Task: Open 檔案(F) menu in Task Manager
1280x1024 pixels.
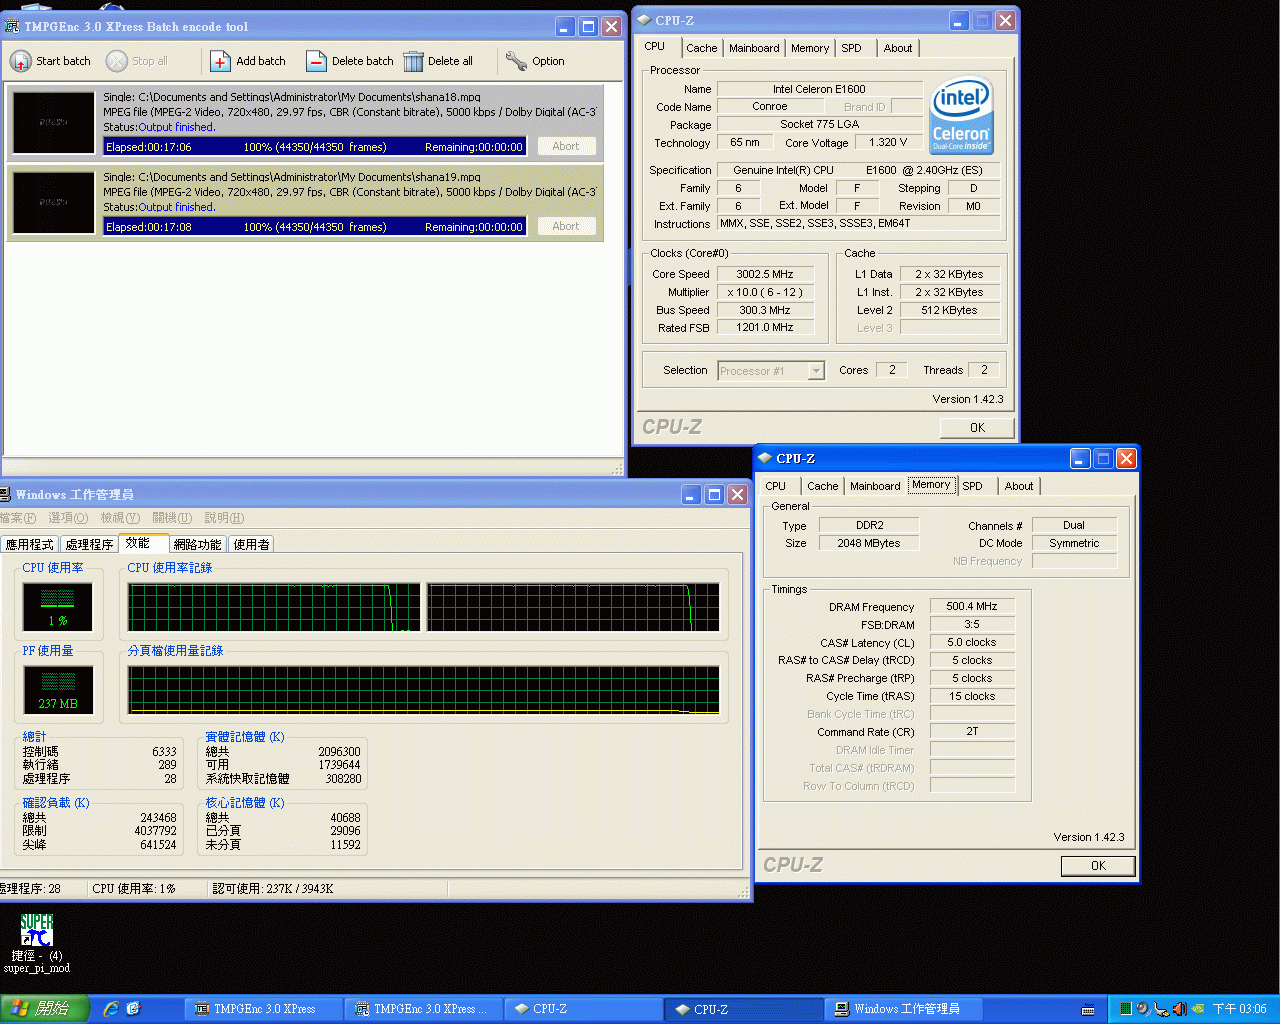Action: 18,518
